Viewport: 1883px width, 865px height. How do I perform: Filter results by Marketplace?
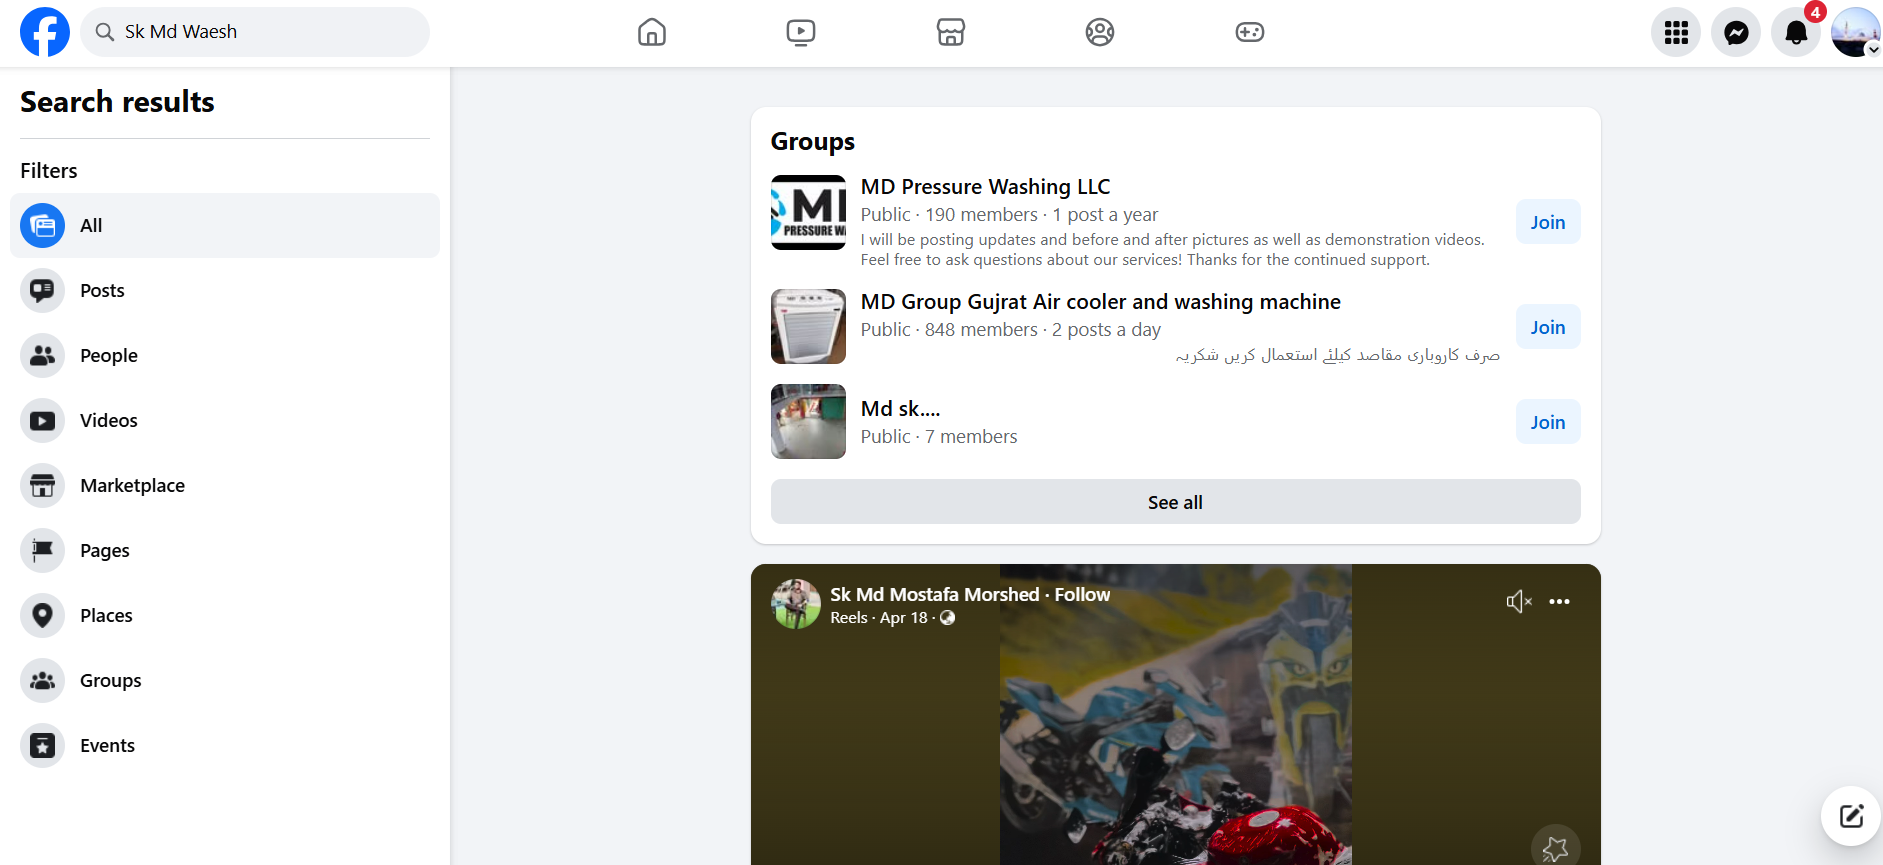click(225, 485)
